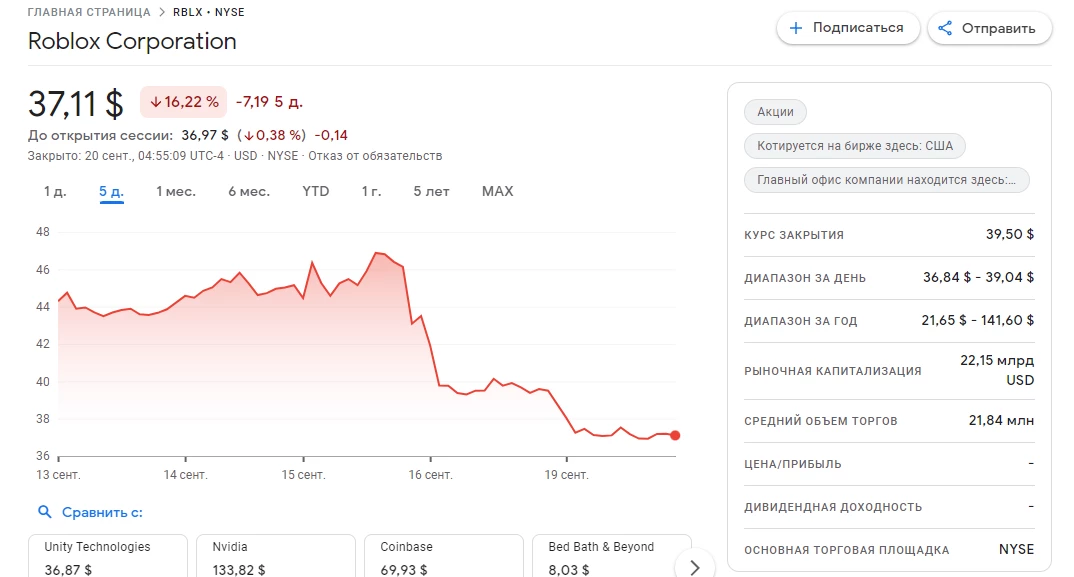Click the 16,22 % decline badge
Image resolution: width=1074 pixels, height=577 pixels.
184,102
